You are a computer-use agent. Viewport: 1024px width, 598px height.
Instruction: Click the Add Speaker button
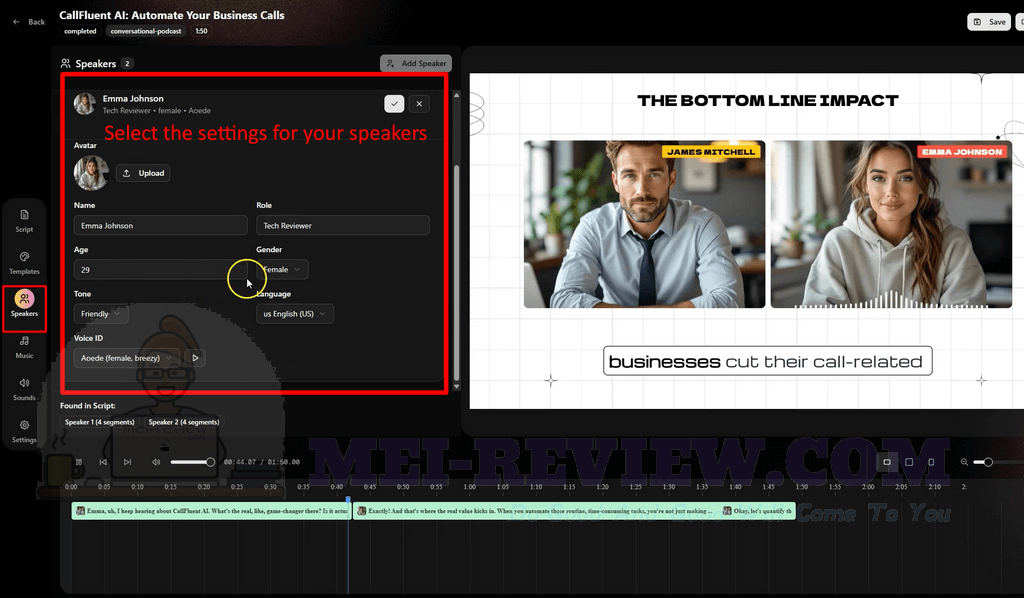pos(416,63)
